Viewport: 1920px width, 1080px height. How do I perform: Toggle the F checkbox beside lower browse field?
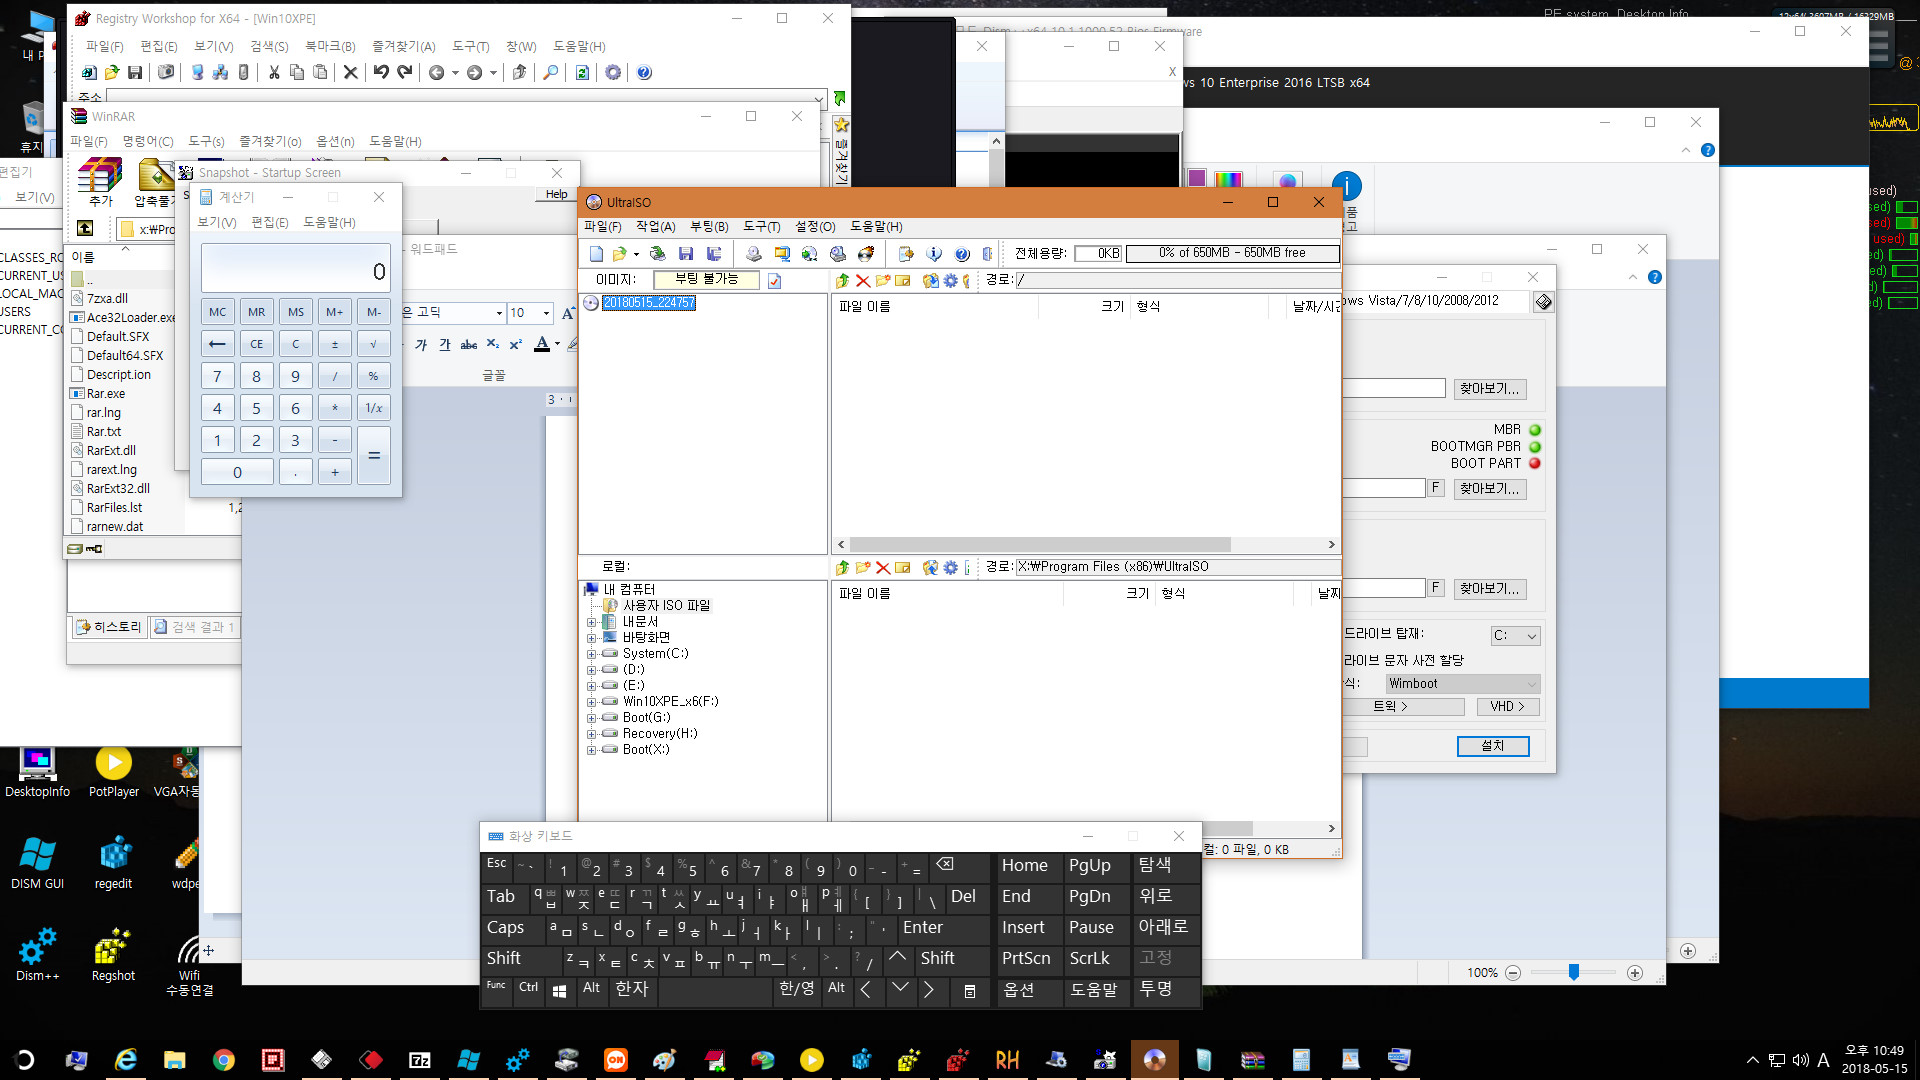[1435, 588]
